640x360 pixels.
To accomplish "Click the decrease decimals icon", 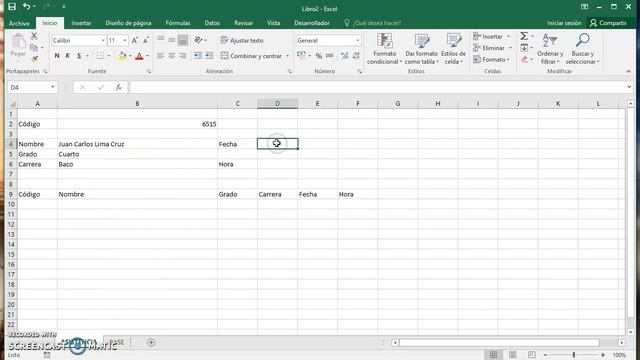I will coord(356,56).
